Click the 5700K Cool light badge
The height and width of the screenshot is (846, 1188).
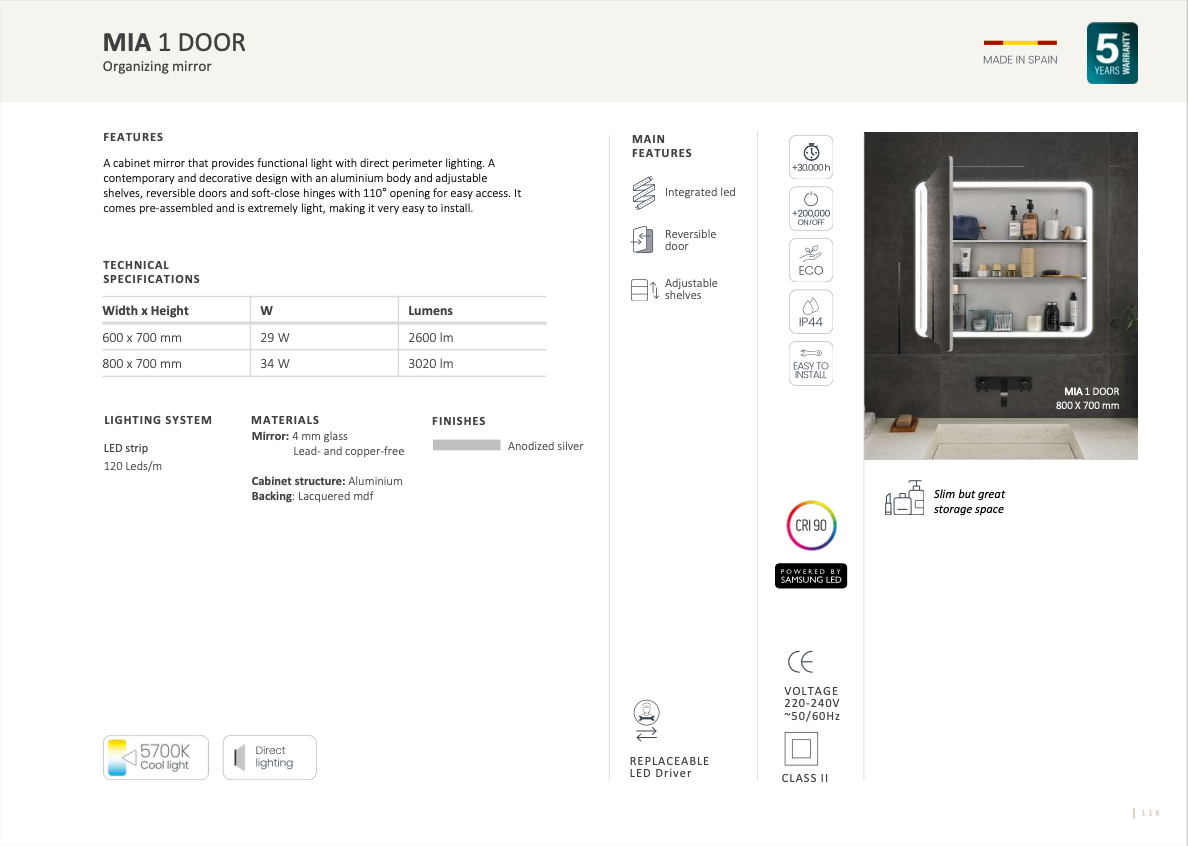click(x=156, y=758)
